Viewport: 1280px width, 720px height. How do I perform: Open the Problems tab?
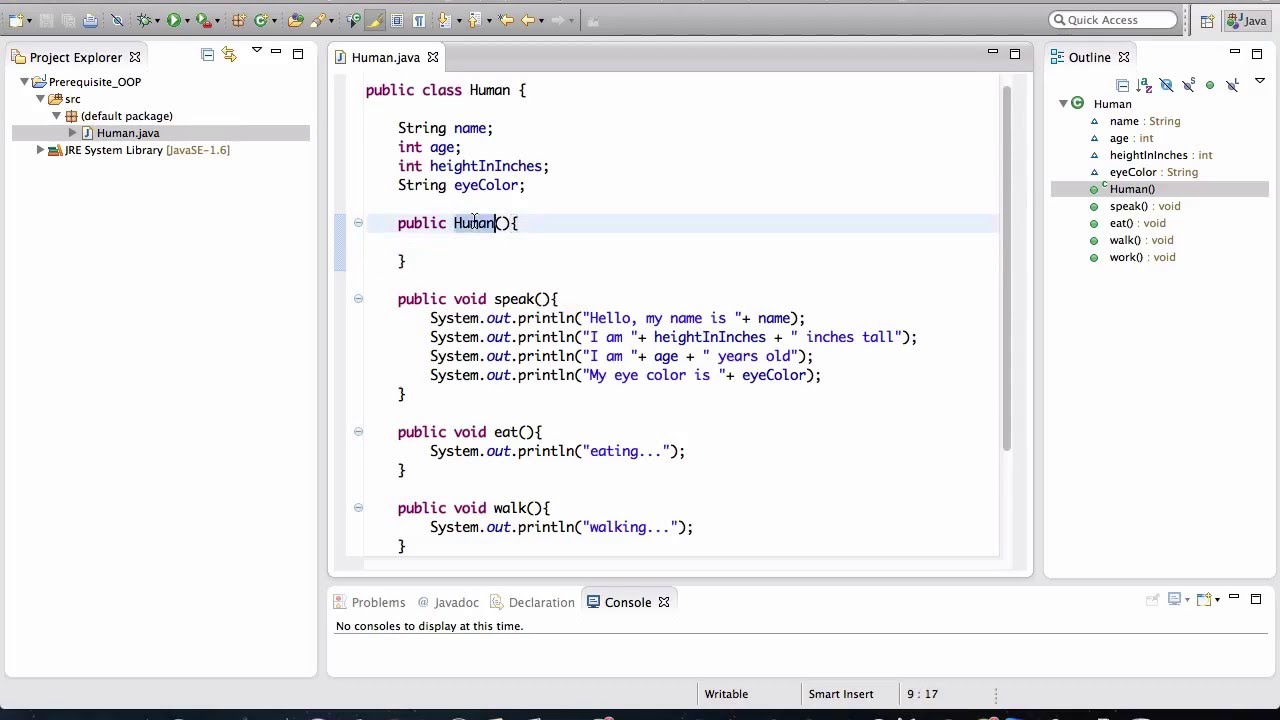pyautogui.click(x=370, y=602)
